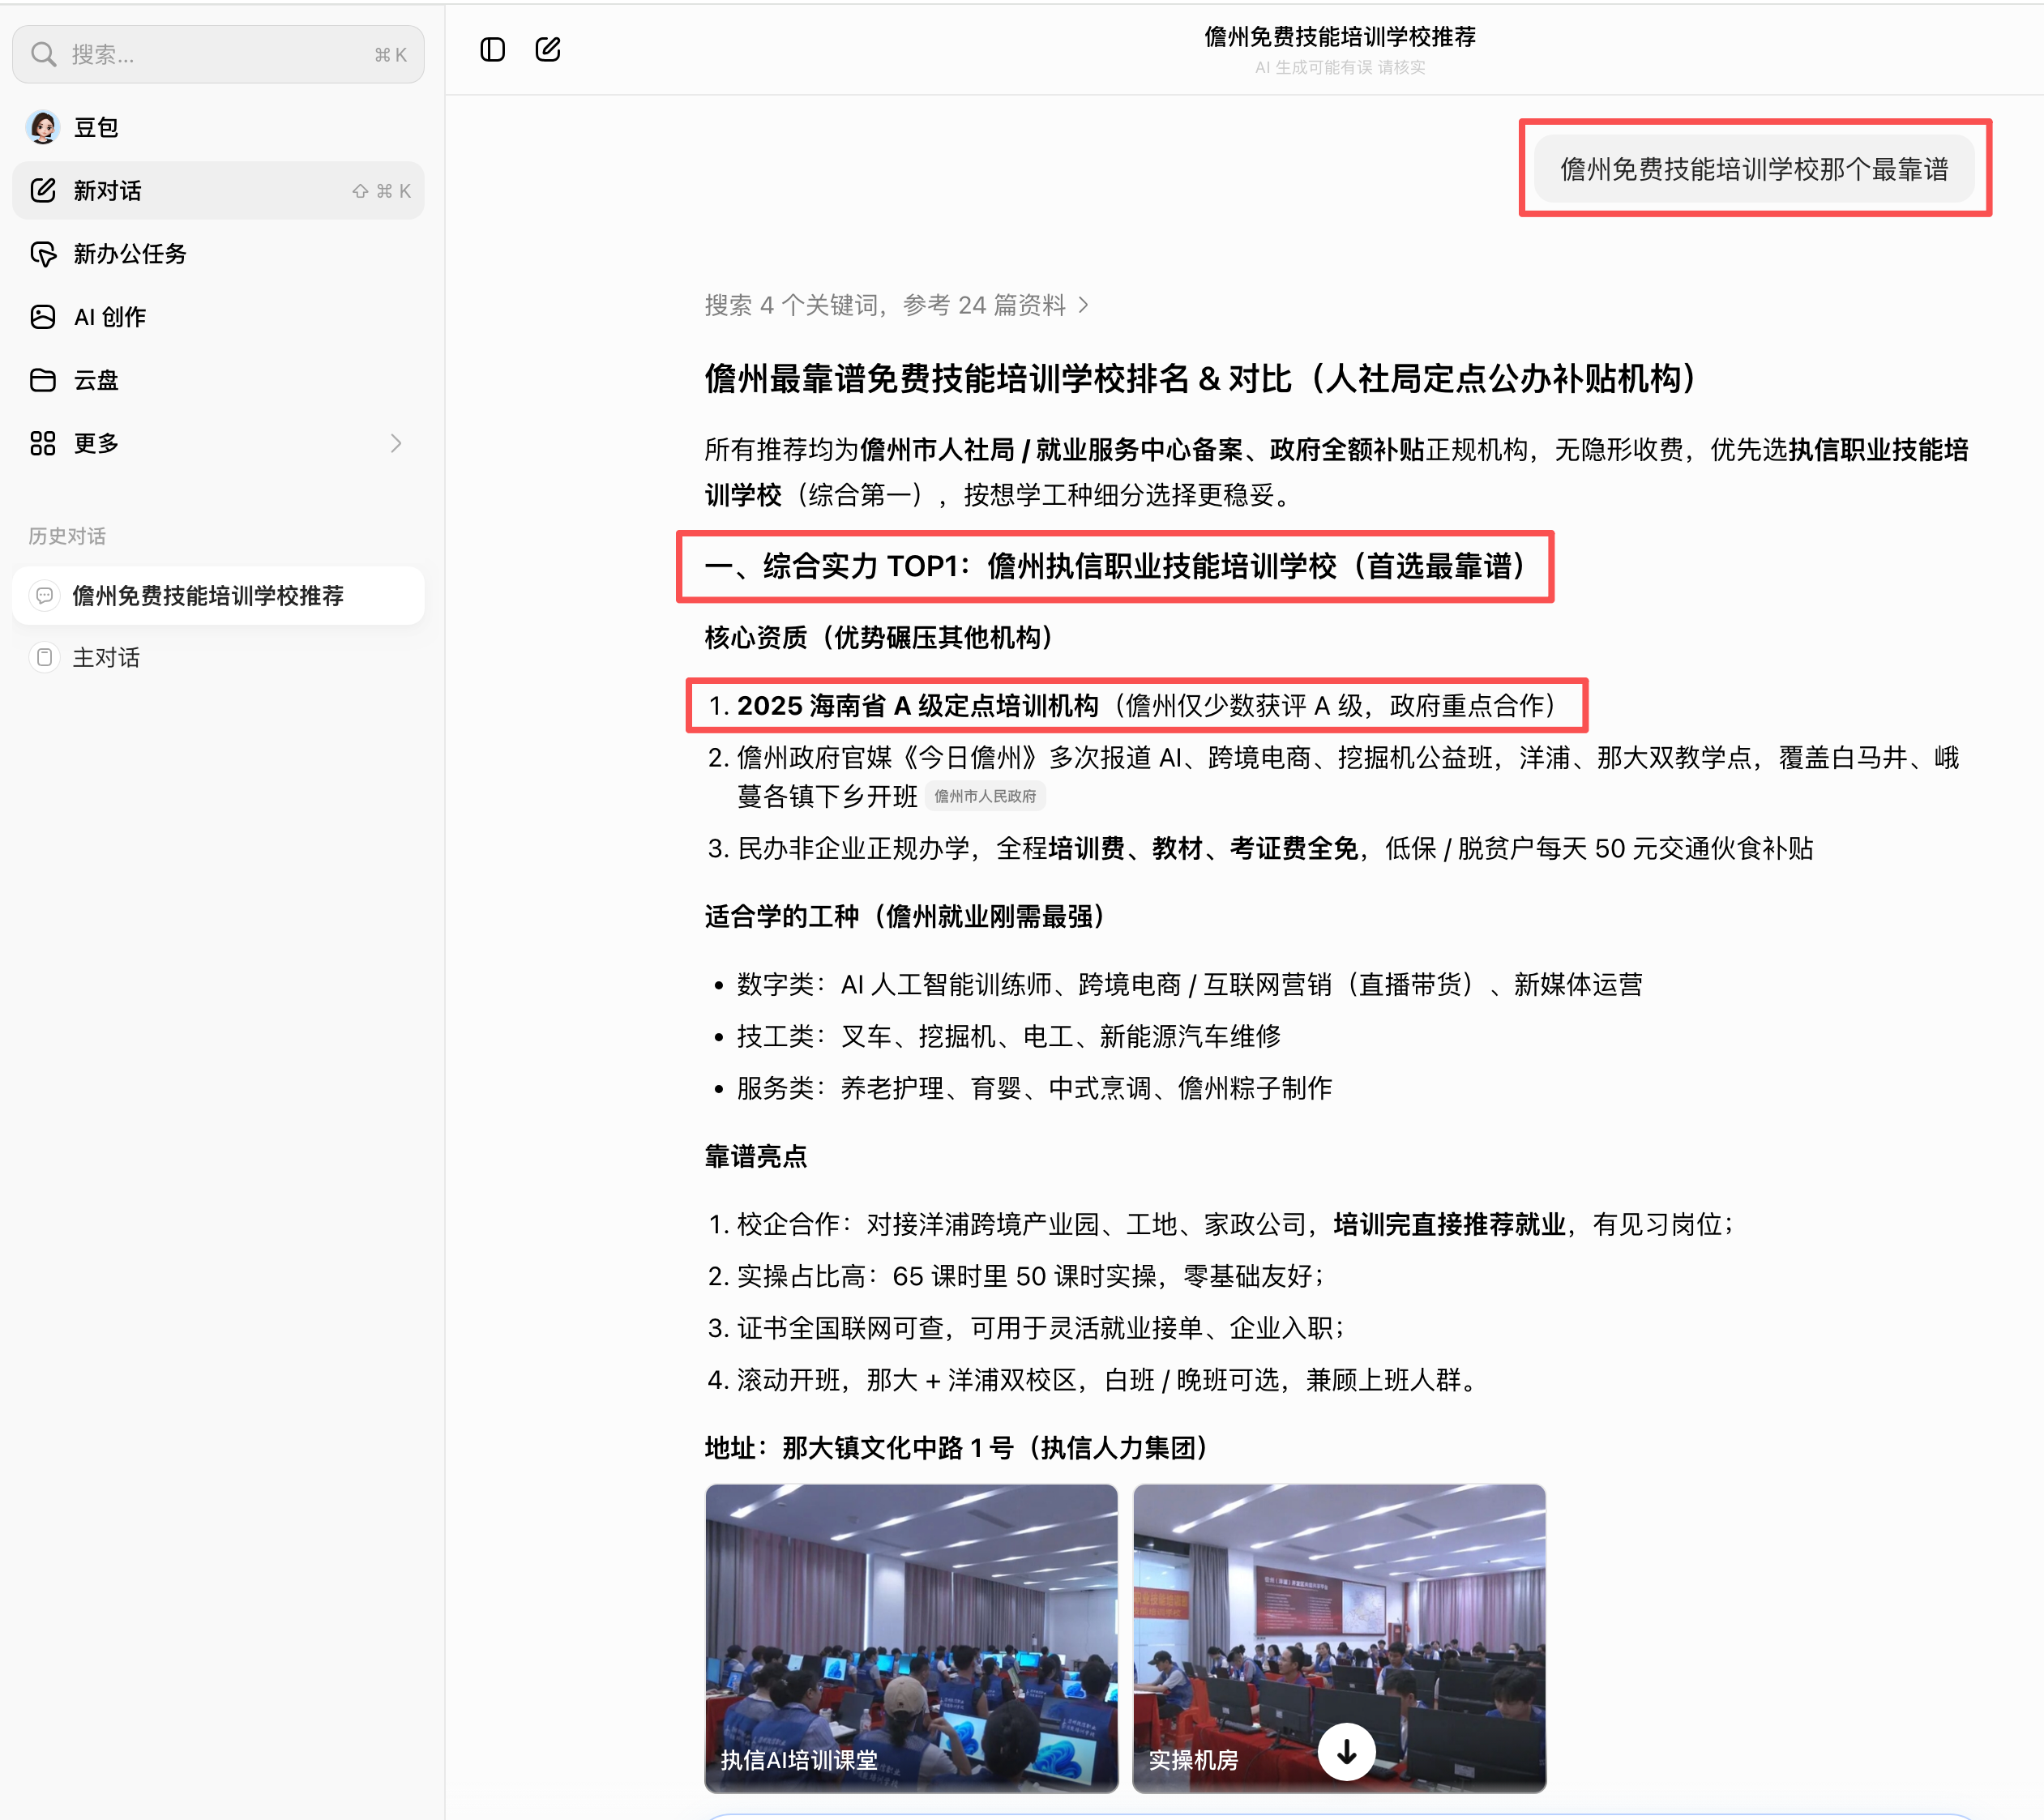Viewport: 2044px width, 1820px height.
Task: Click the line 证书全国联网可查
Action: (1042, 1328)
